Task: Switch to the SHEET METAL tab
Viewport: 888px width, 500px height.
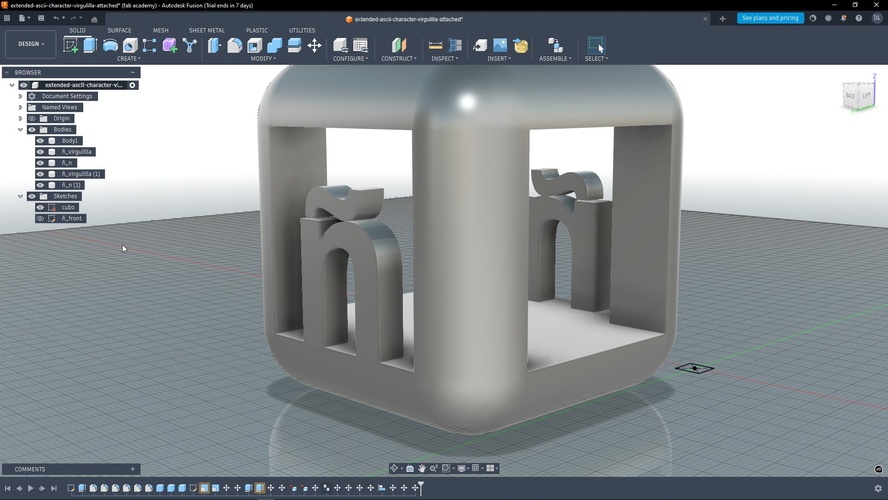Action: [x=207, y=30]
